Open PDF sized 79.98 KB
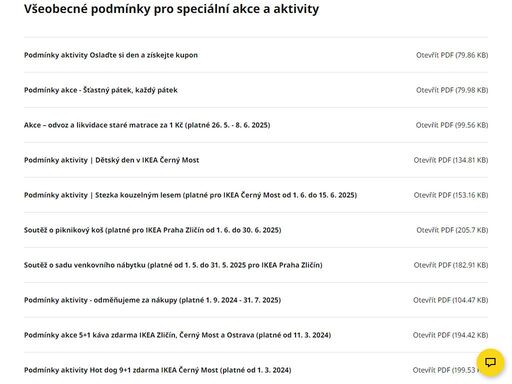The height and width of the screenshot is (384, 512). pyautogui.click(x=452, y=90)
